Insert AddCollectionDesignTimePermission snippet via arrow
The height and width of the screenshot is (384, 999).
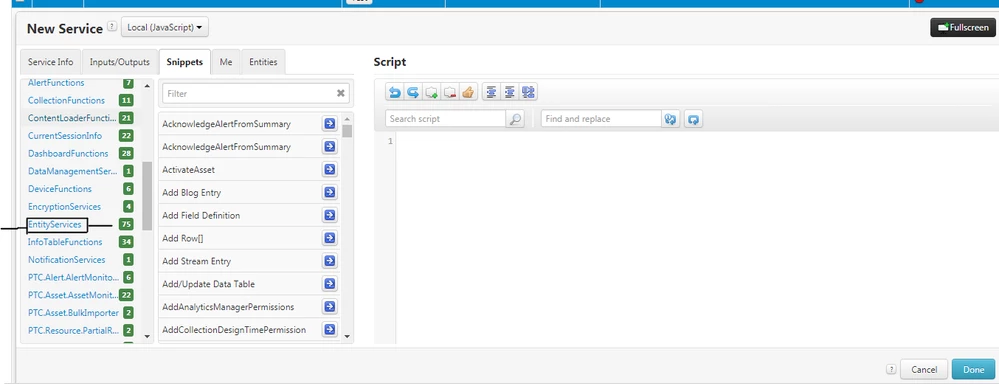[x=329, y=330]
